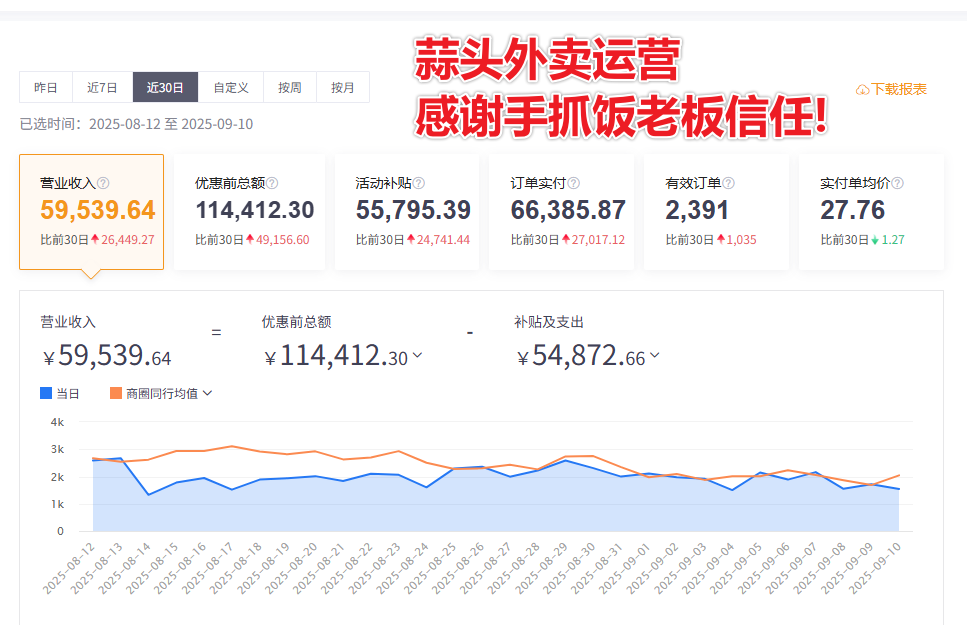The width and height of the screenshot is (967, 625).
Task: Select the 营业收入 metric card
Action: tap(91, 212)
